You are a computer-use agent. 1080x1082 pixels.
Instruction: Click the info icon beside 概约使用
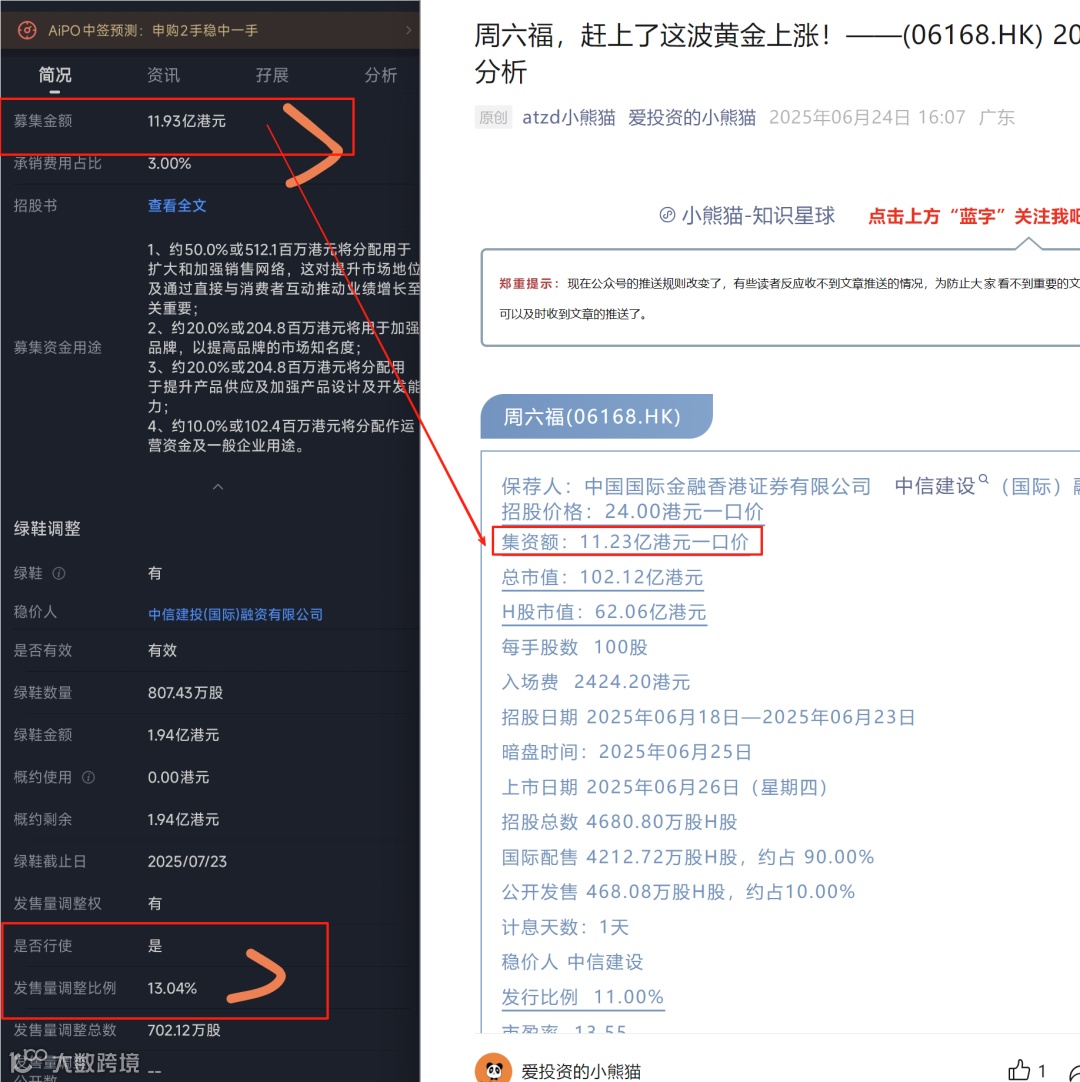88,778
